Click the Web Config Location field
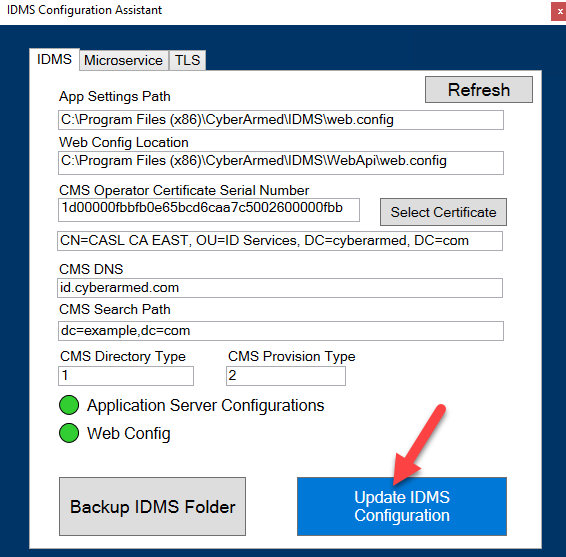566x557 pixels. (281, 163)
